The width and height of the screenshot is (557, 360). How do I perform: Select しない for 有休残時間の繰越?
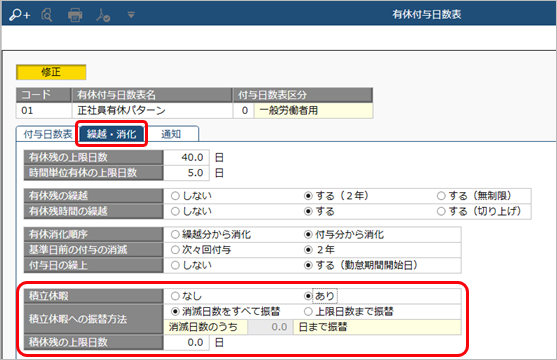[175, 211]
